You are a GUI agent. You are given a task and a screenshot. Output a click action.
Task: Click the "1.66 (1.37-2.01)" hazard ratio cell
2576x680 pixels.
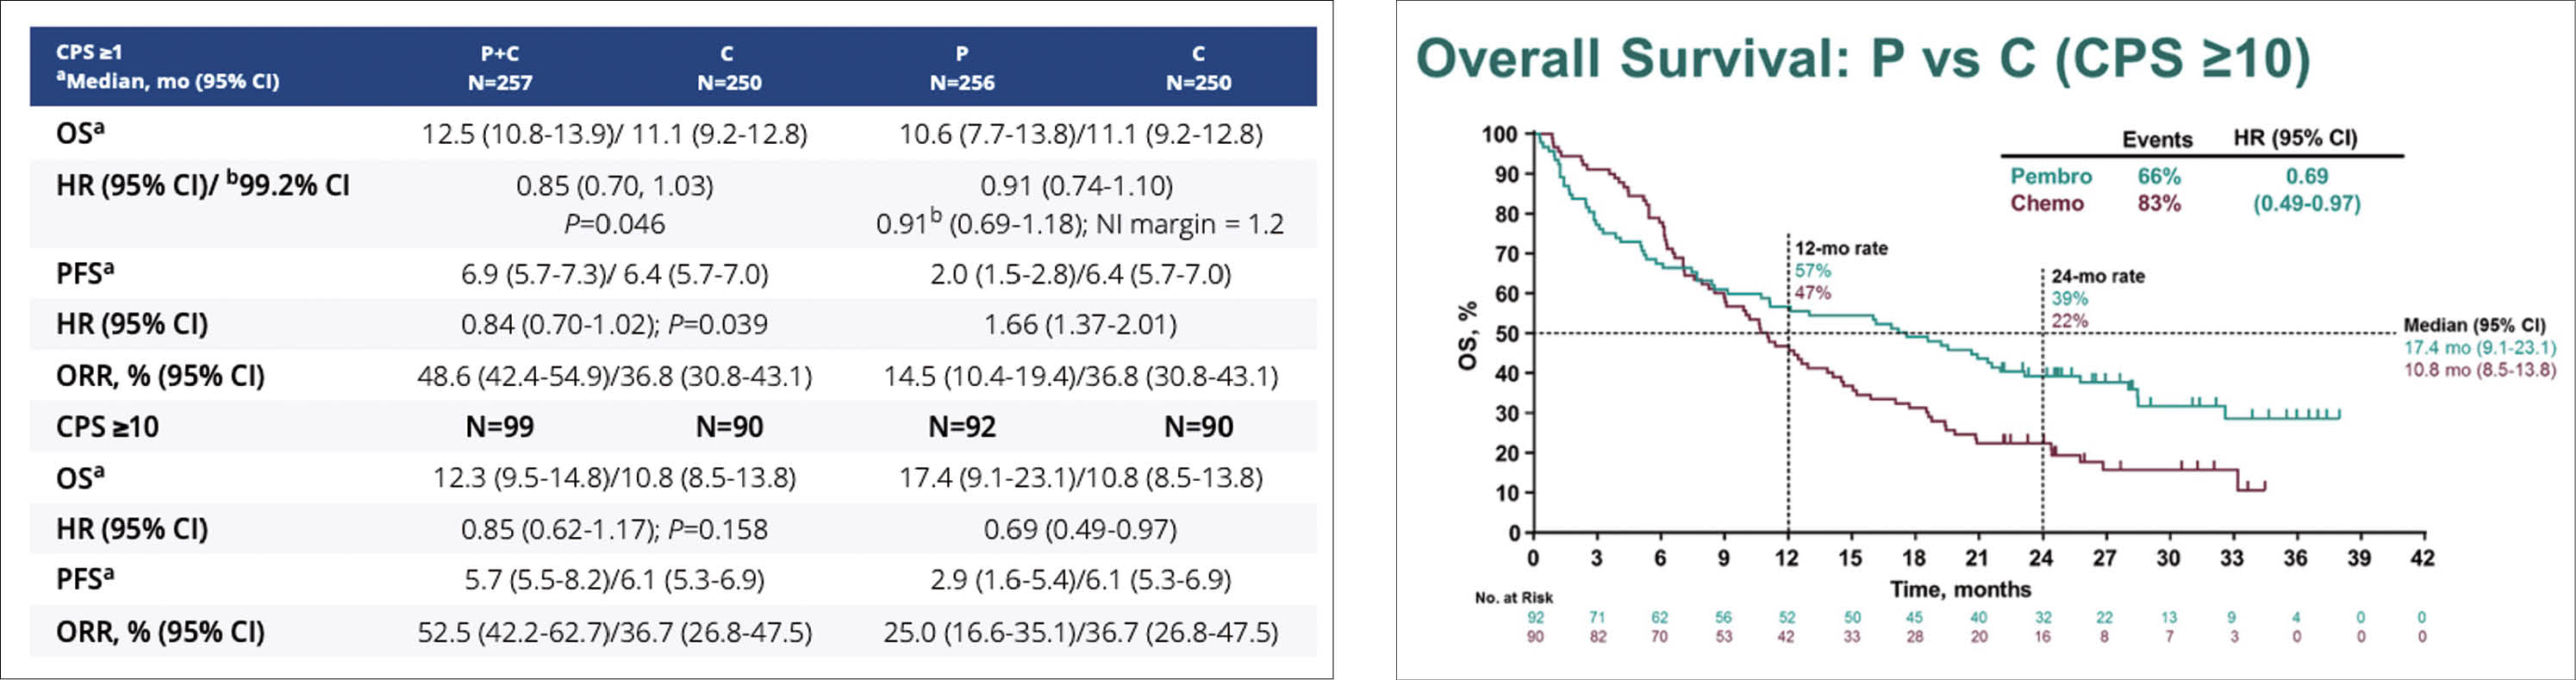coord(1080,324)
